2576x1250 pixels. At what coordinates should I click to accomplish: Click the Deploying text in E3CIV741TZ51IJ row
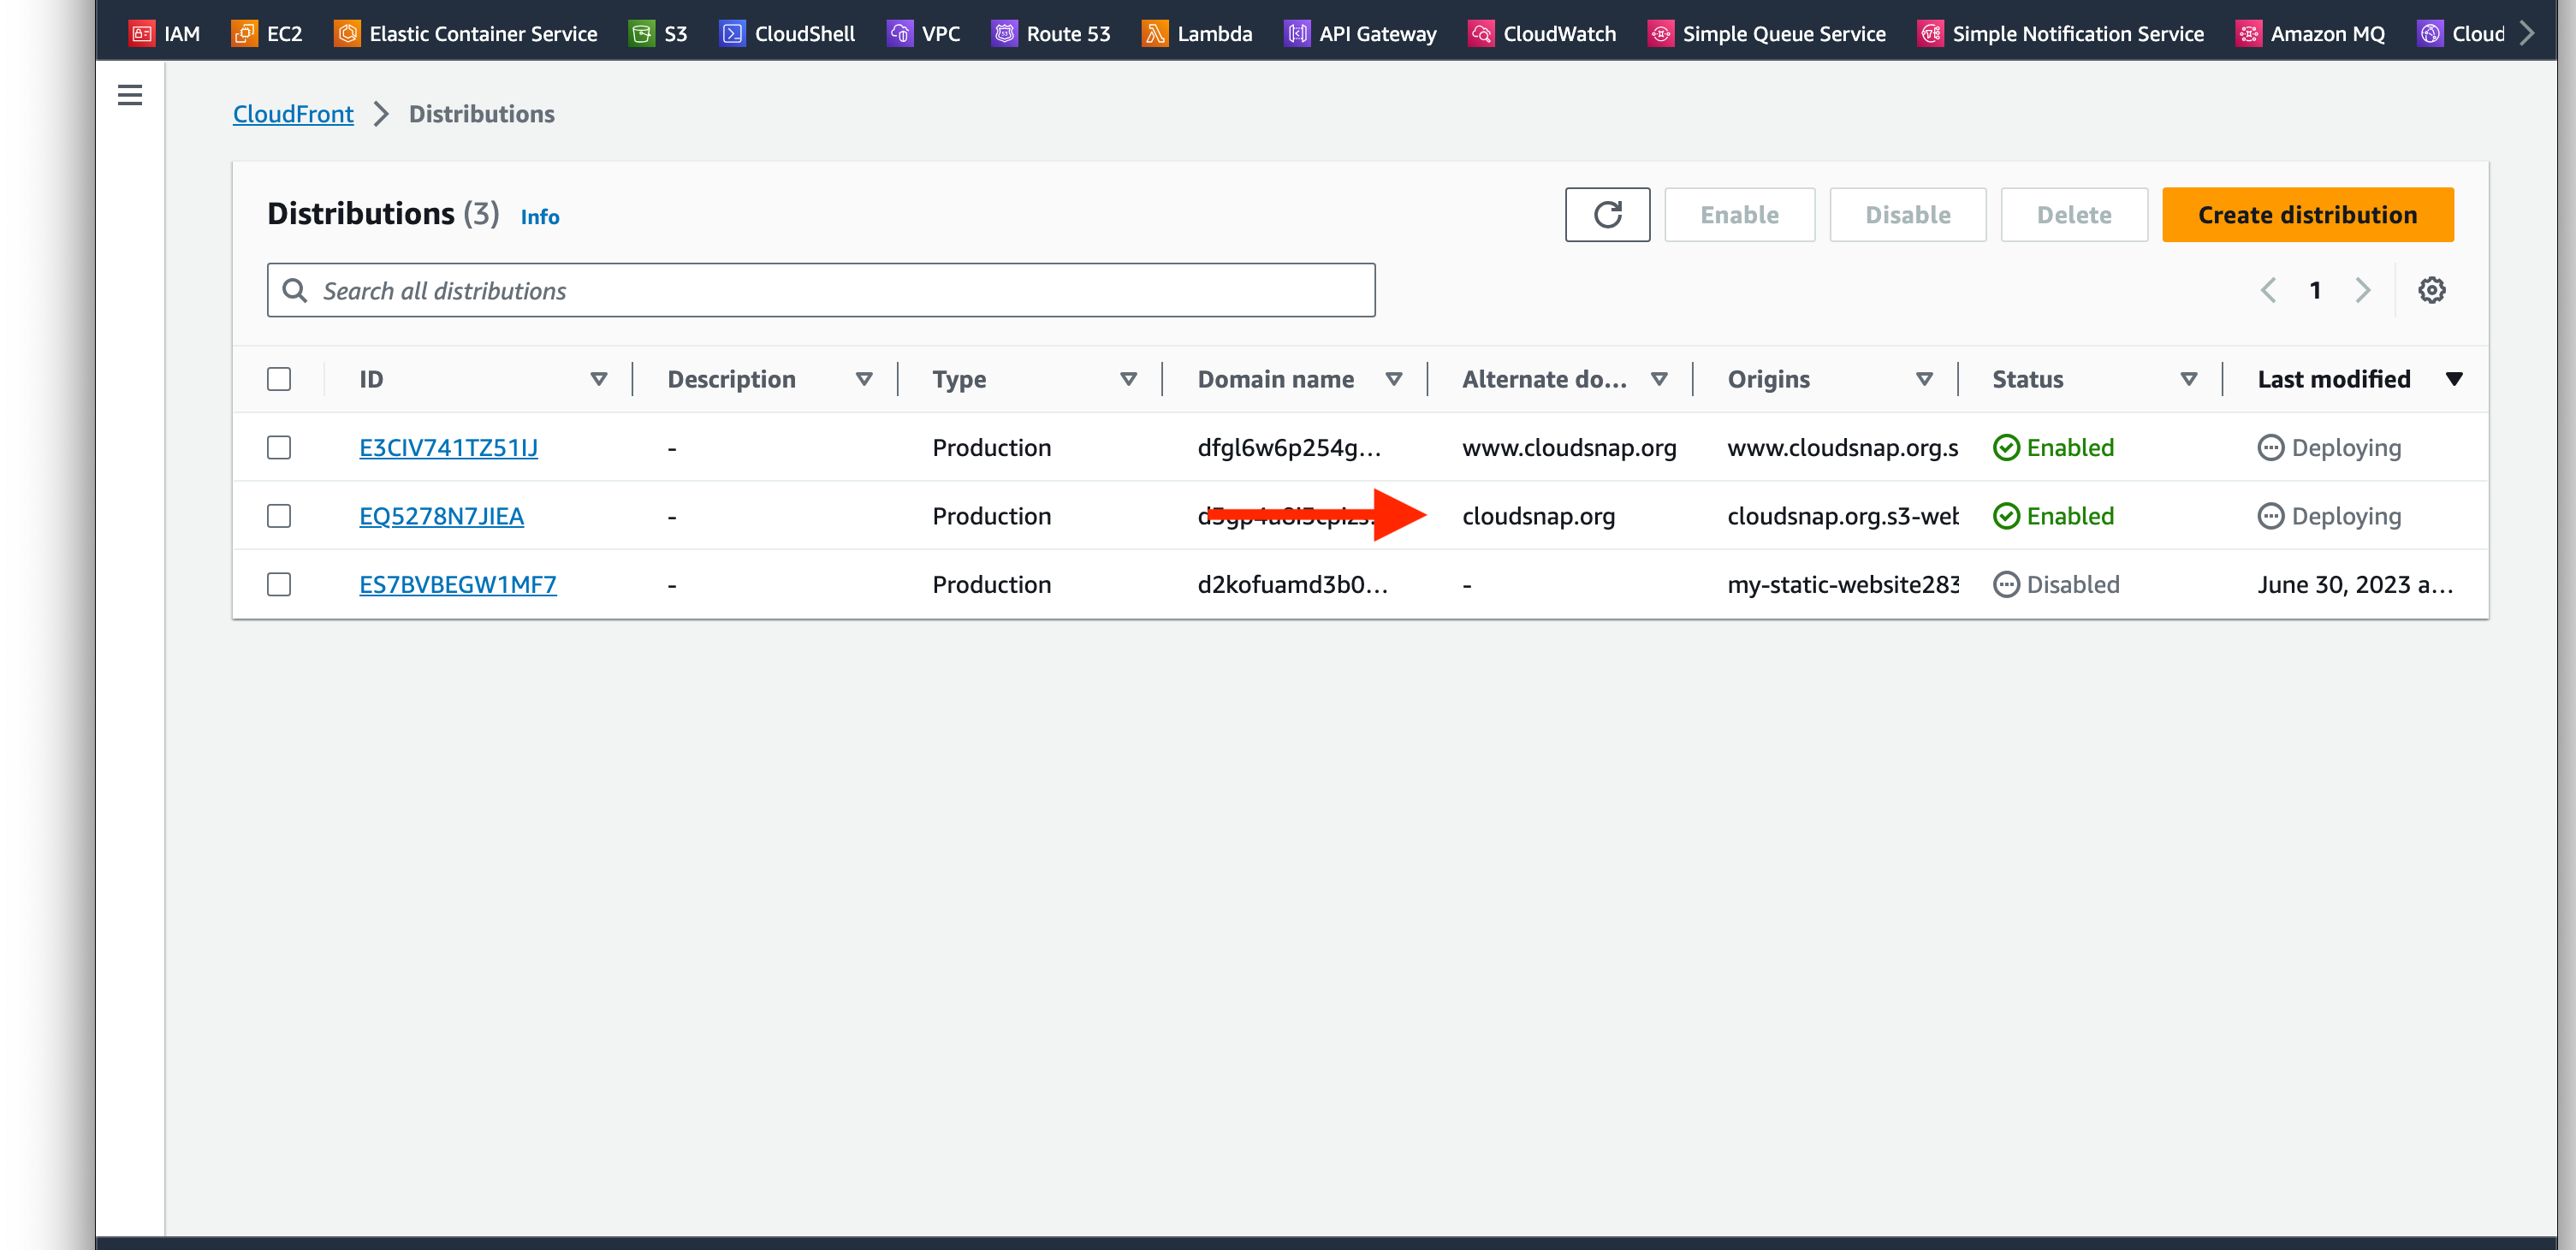tap(2346, 448)
